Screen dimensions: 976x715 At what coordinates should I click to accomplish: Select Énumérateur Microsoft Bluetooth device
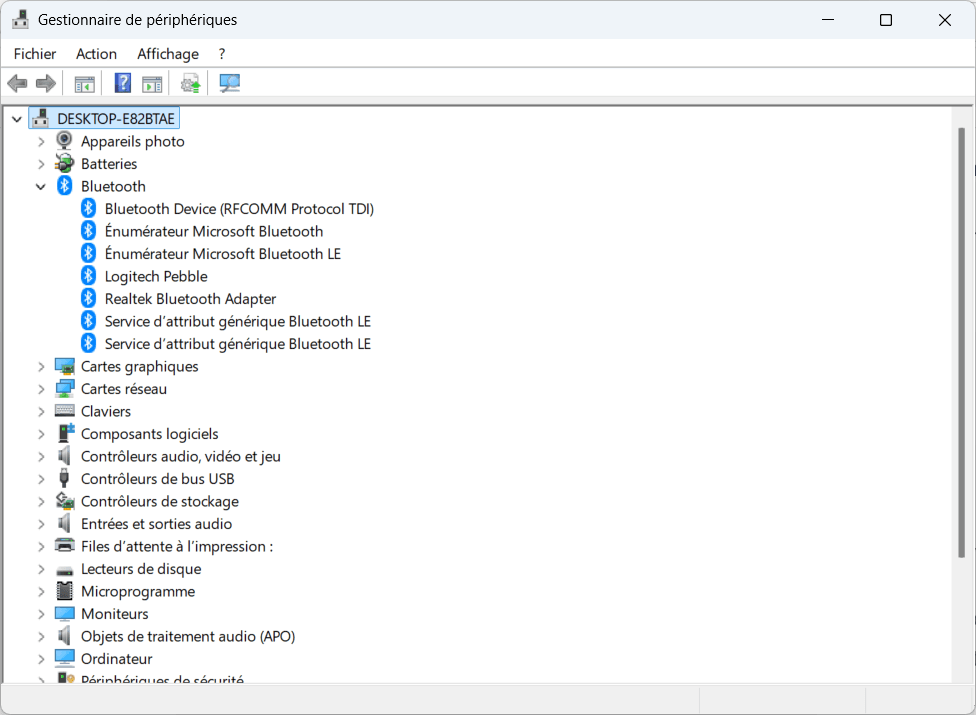coord(214,231)
